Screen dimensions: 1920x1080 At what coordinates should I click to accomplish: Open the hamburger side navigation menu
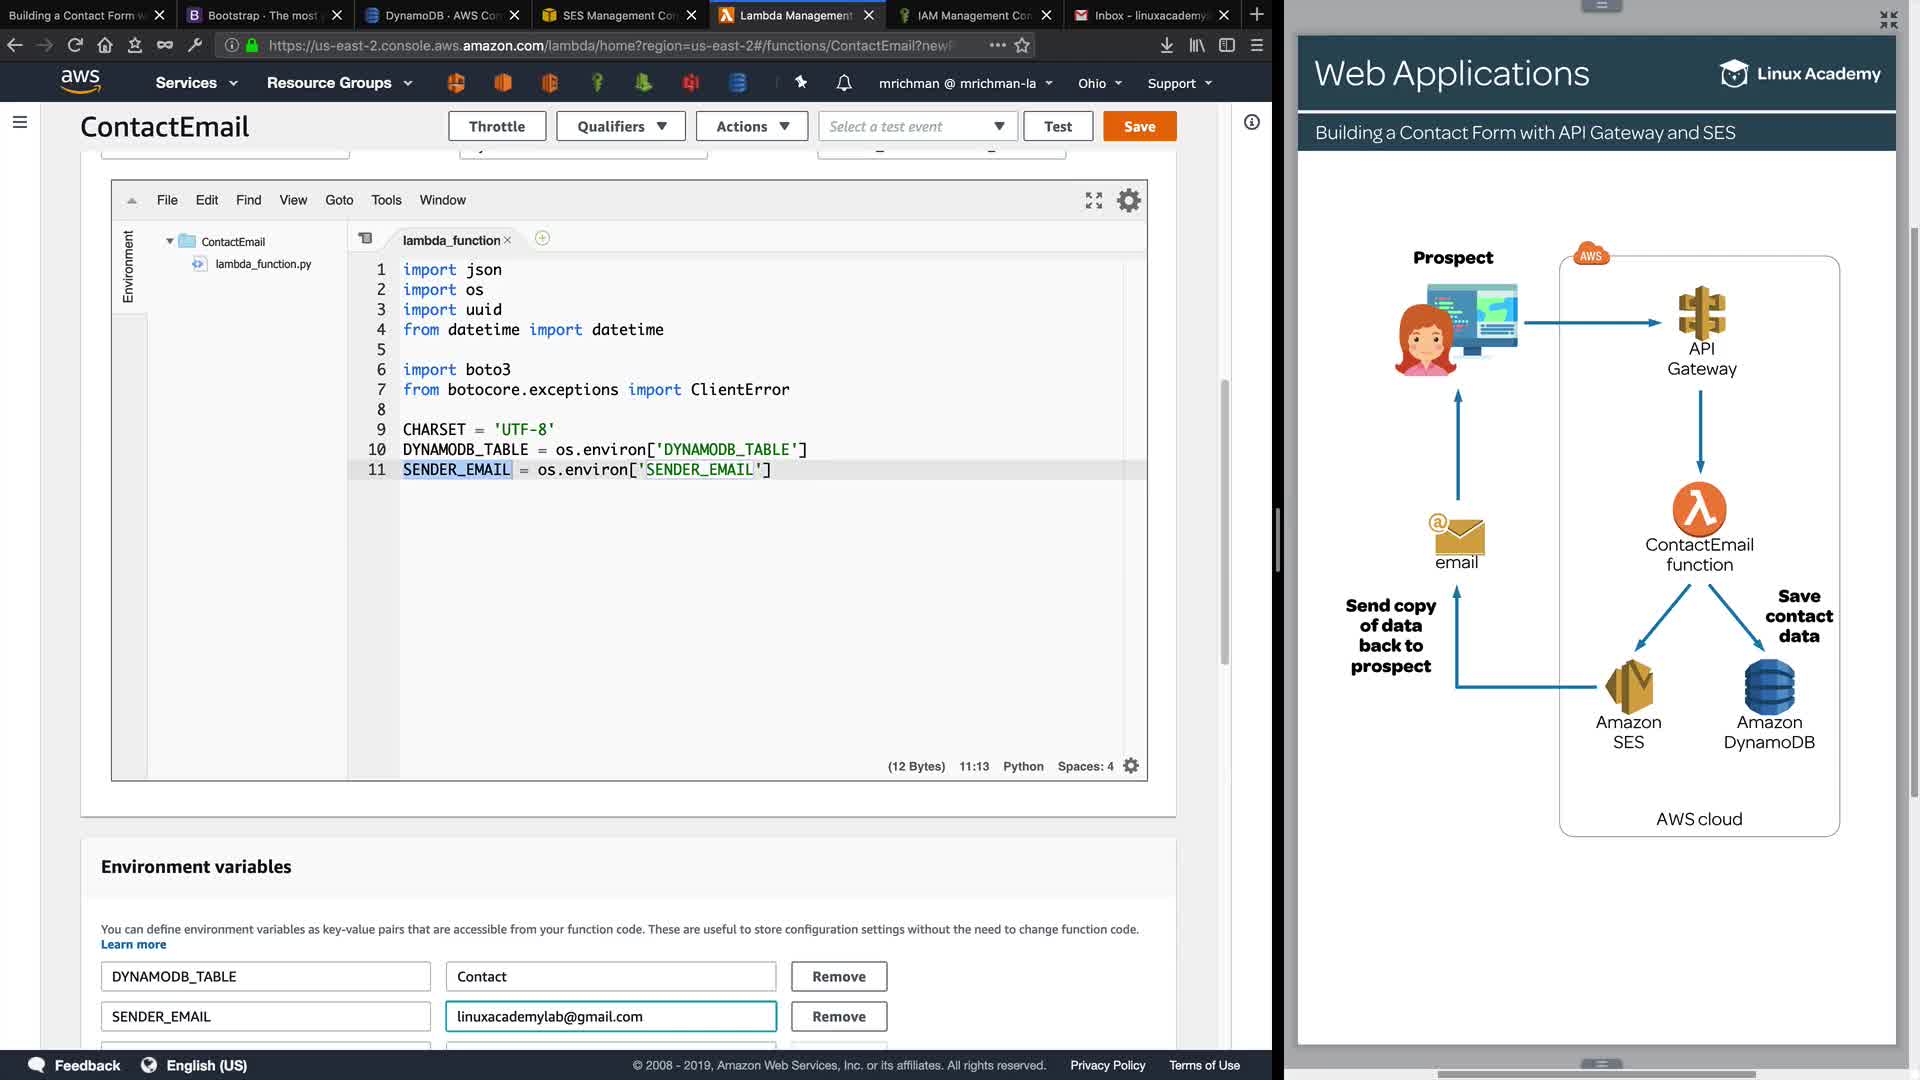pyautogui.click(x=20, y=122)
